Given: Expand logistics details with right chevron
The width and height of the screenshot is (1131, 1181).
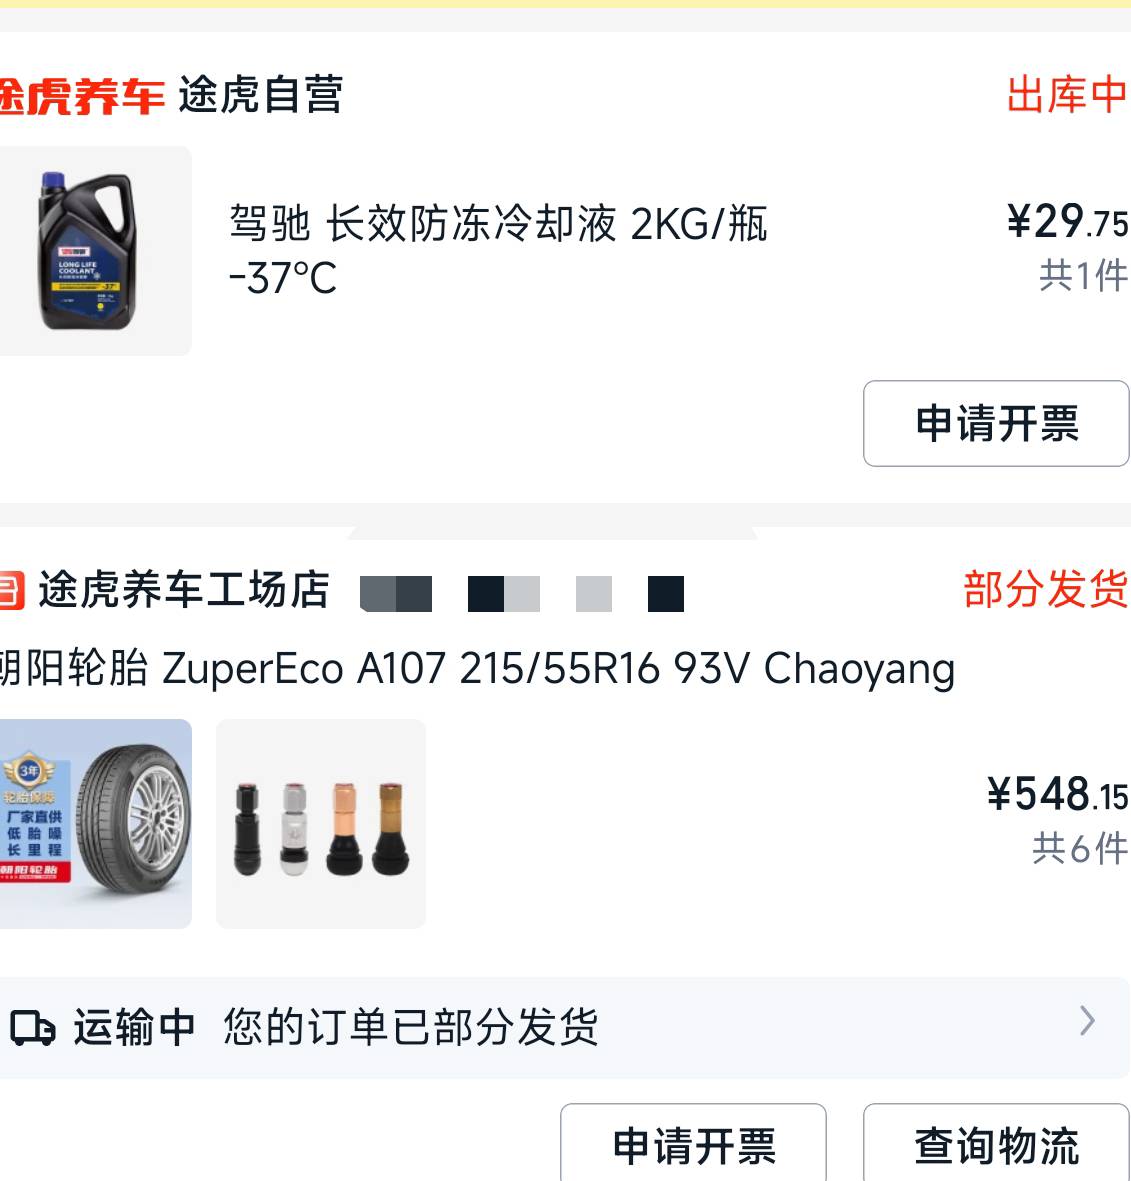Looking at the screenshot, I should coord(1087,1021).
